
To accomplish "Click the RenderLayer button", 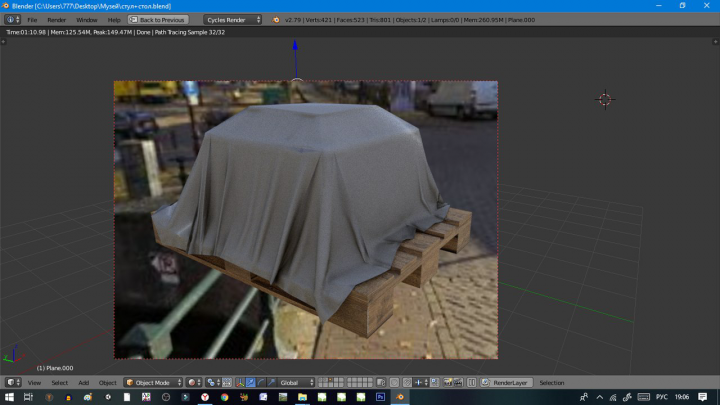I will (x=506, y=382).
